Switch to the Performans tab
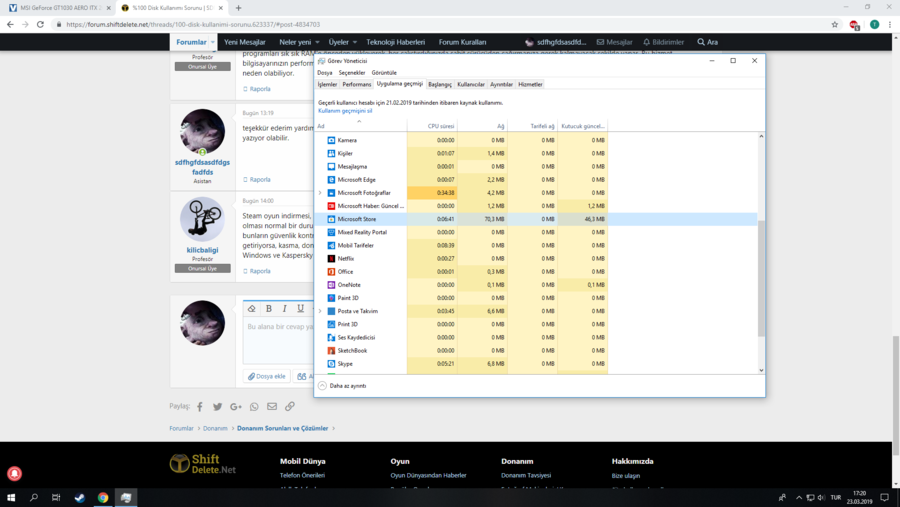Image resolution: width=900 pixels, height=507 pixels. (x=356, y=84)
